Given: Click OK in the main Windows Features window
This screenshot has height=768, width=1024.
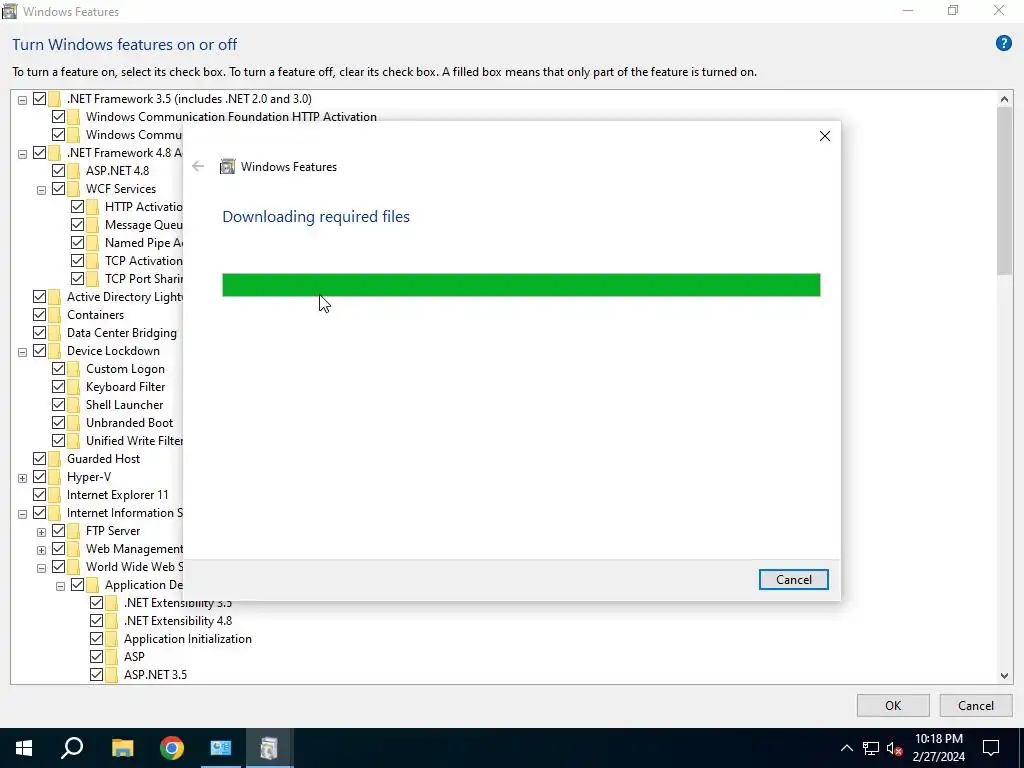Looking at the screenshot, I should tap(893, 705).
